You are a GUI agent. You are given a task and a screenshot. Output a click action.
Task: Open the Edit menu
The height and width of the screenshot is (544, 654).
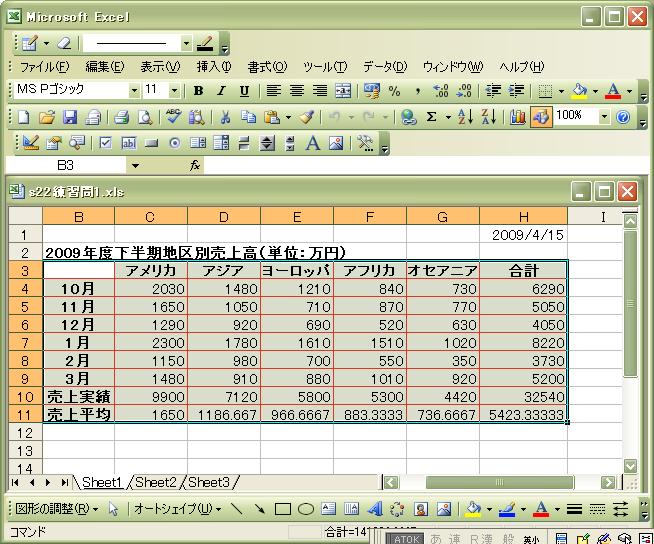coord(105,67)
